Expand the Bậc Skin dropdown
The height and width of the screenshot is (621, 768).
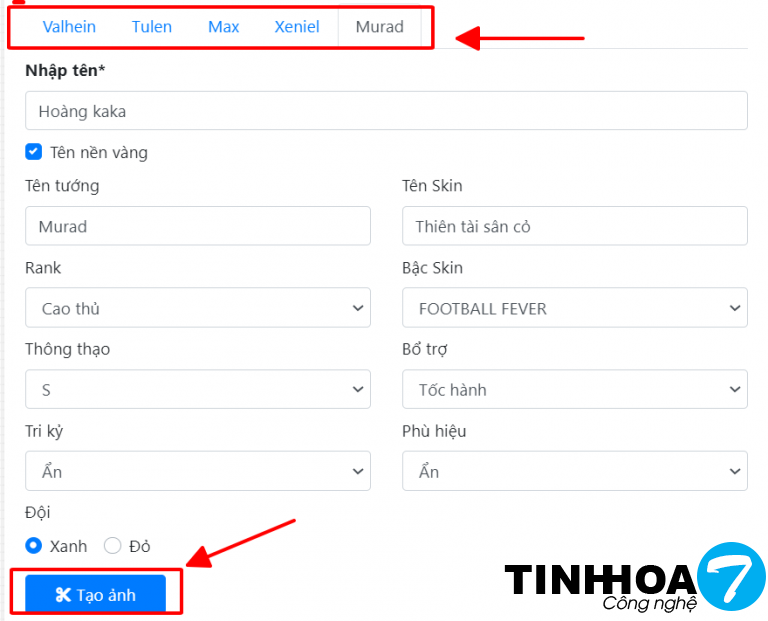[x=574, y=308]
